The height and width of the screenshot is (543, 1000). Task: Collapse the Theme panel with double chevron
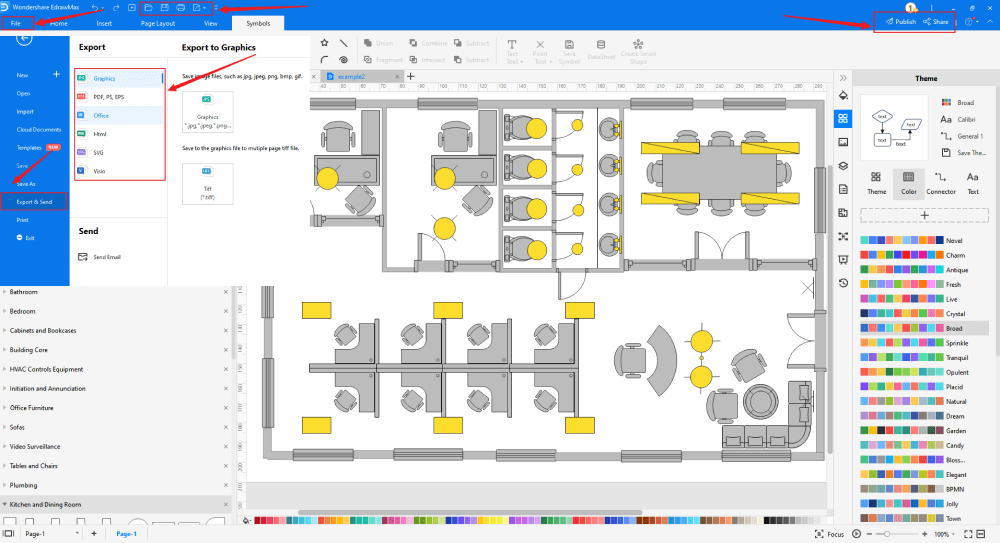click(x=843, y=78)
